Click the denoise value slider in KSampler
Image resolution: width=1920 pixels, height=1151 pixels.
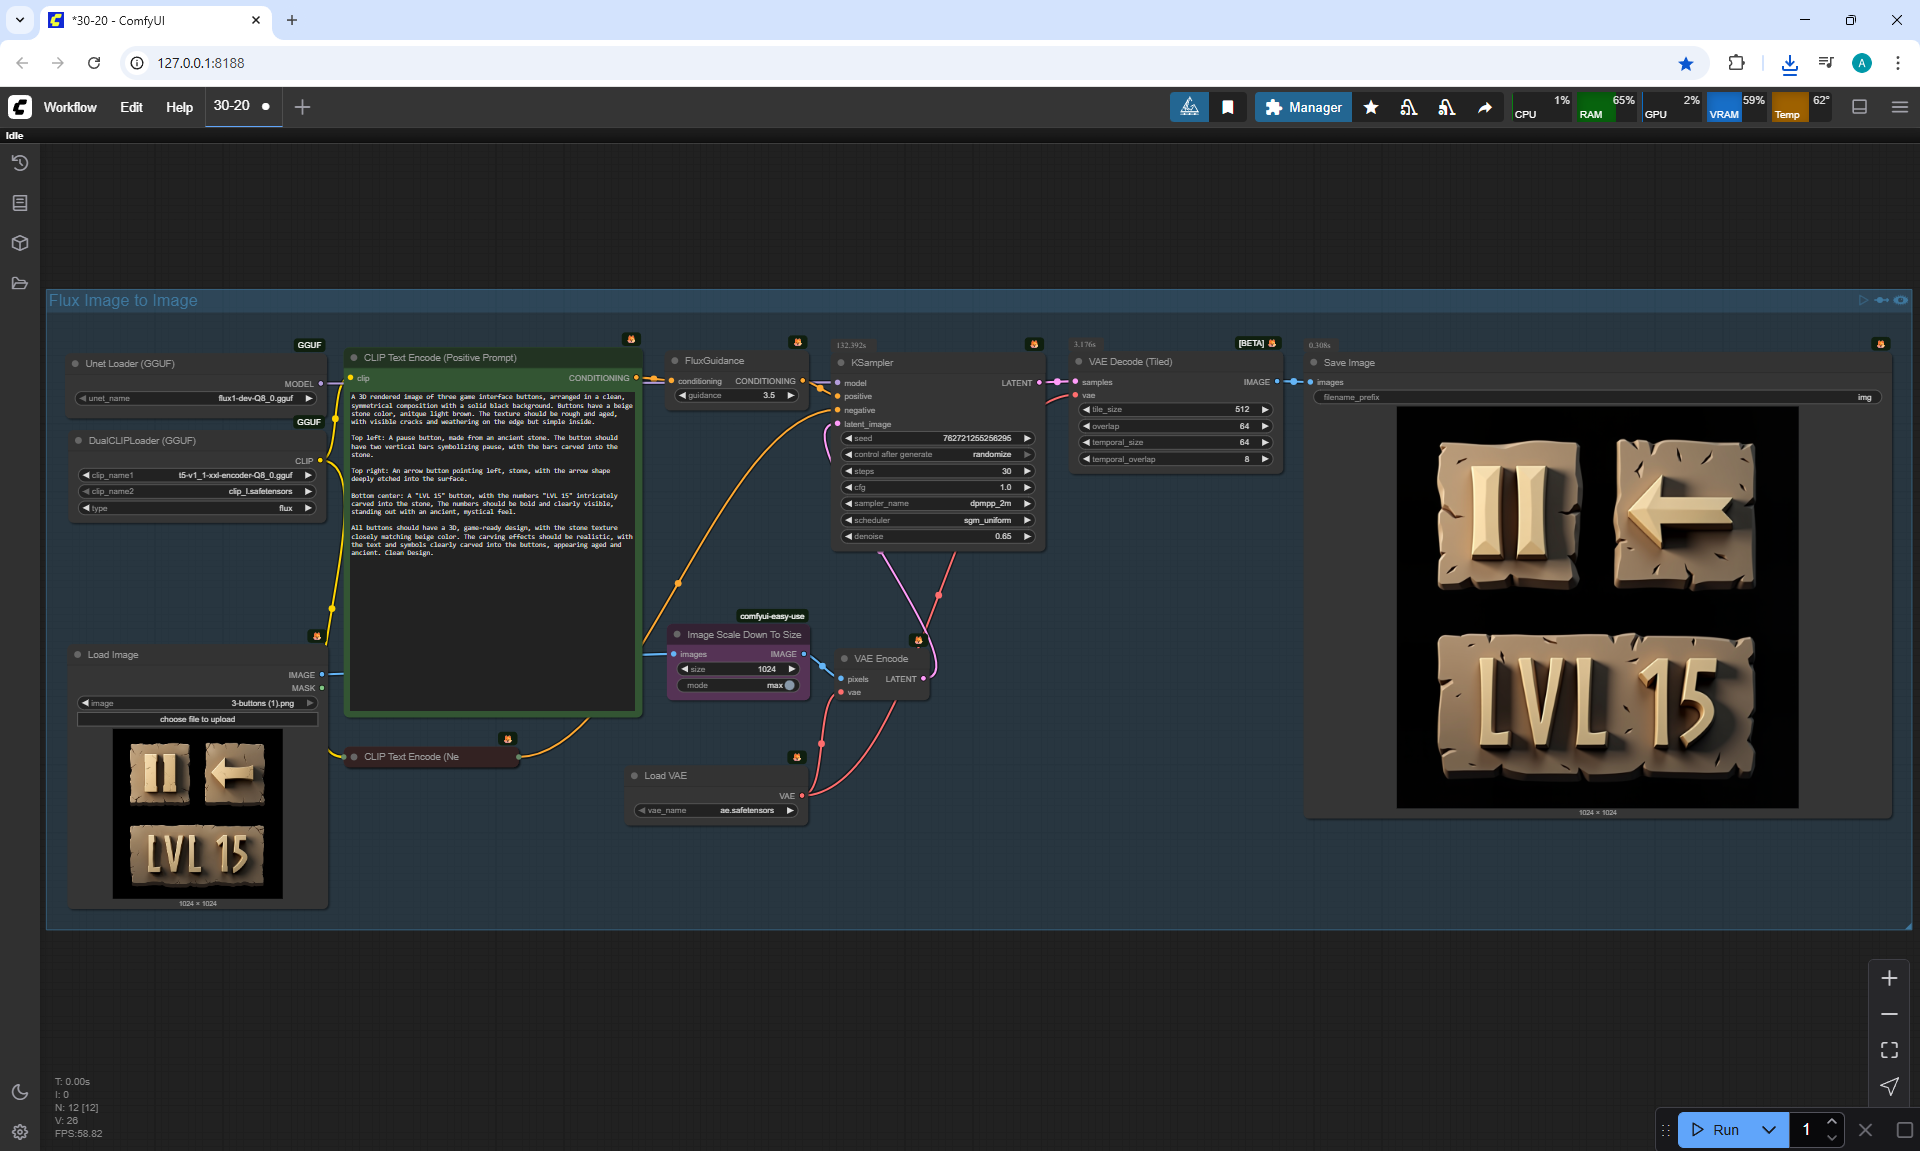(938, 536)
